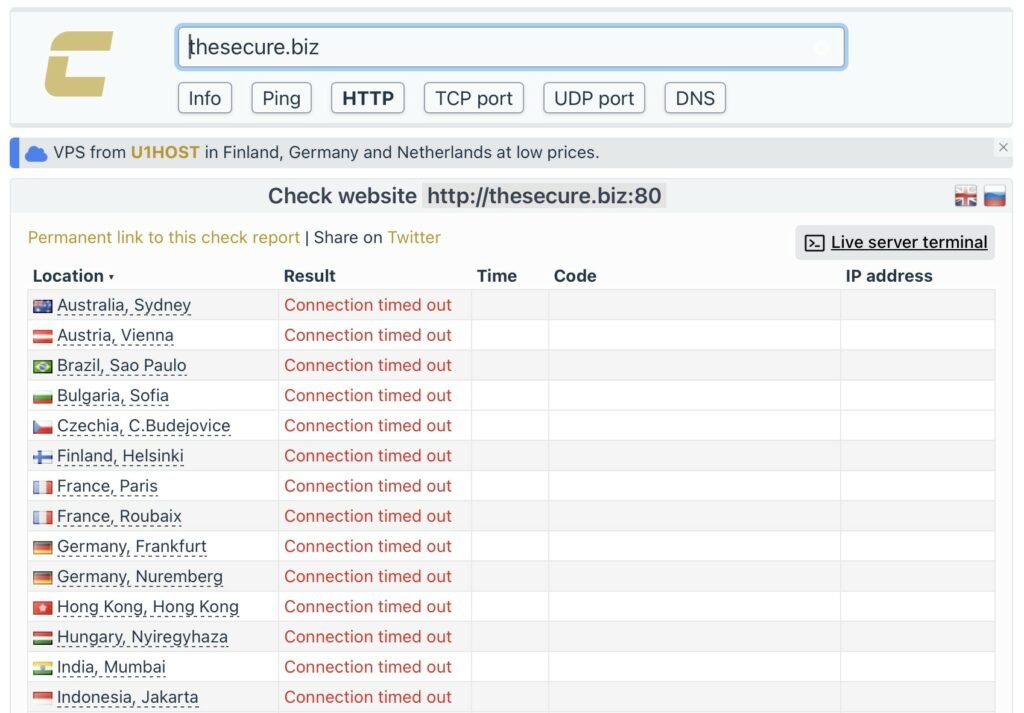Click the Hong Kong flag icon
This screenshot has height=713, width=1024.
[x=42, y=607]
